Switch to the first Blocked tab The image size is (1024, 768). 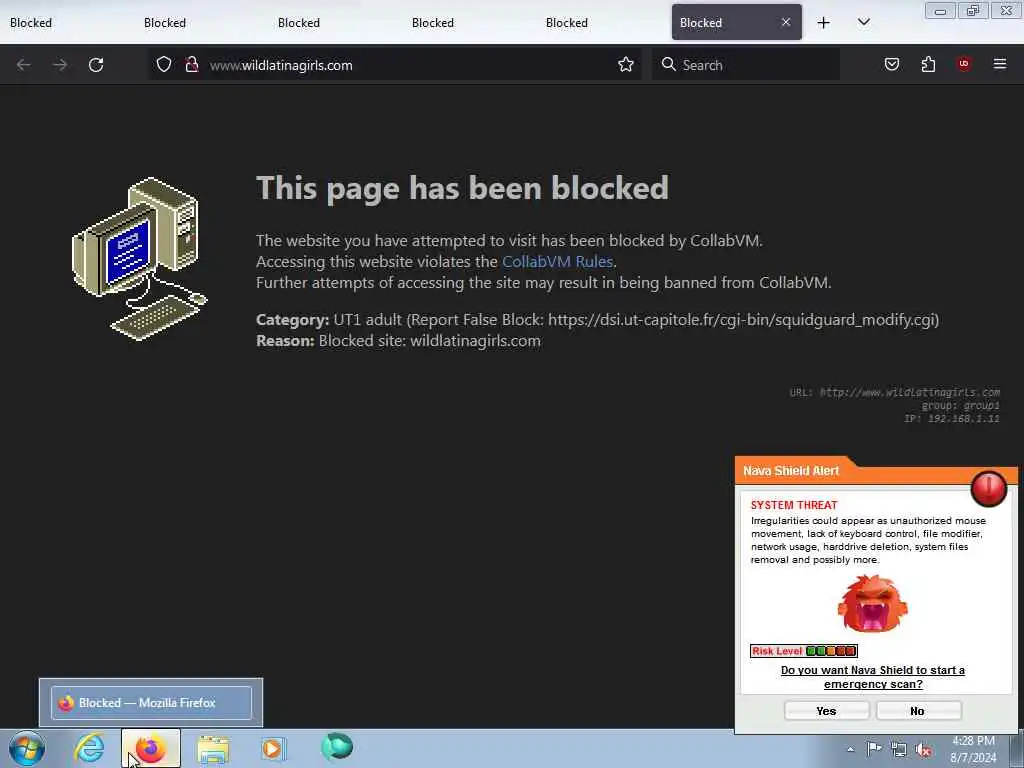[67, 23]
